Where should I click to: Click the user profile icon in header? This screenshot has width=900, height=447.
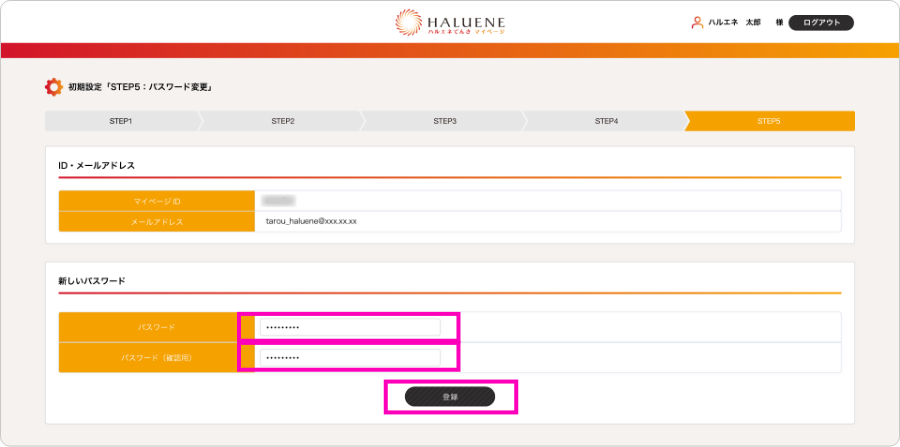(x=697, y=22)
